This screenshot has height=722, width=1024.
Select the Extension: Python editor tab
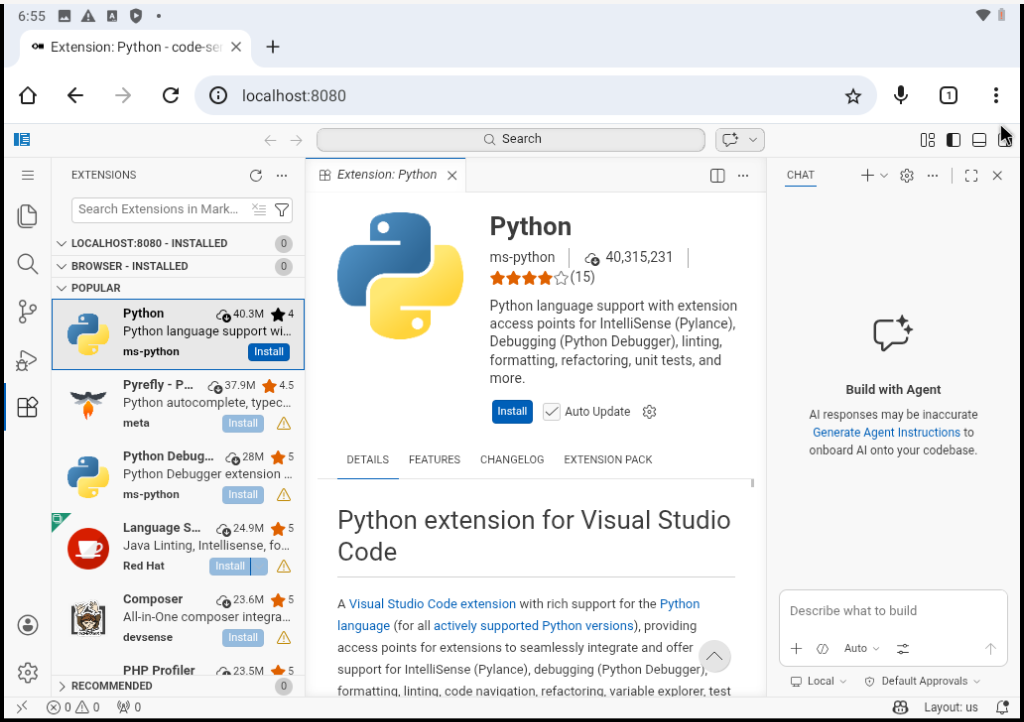(386, 175)
